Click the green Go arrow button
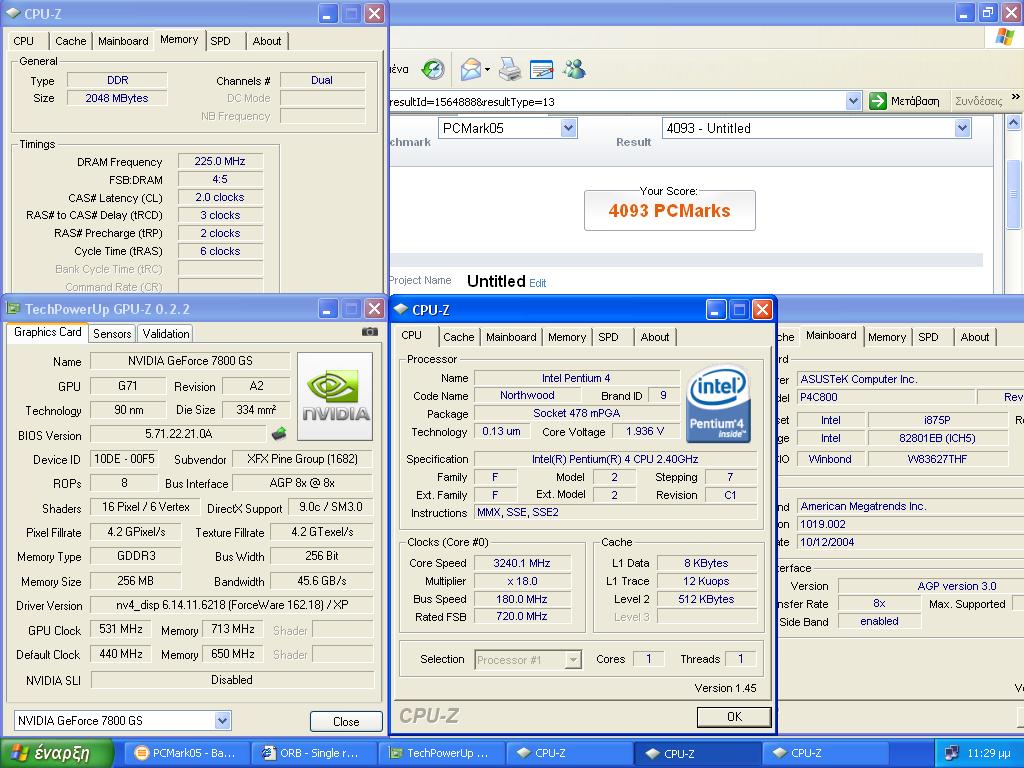 878,101
